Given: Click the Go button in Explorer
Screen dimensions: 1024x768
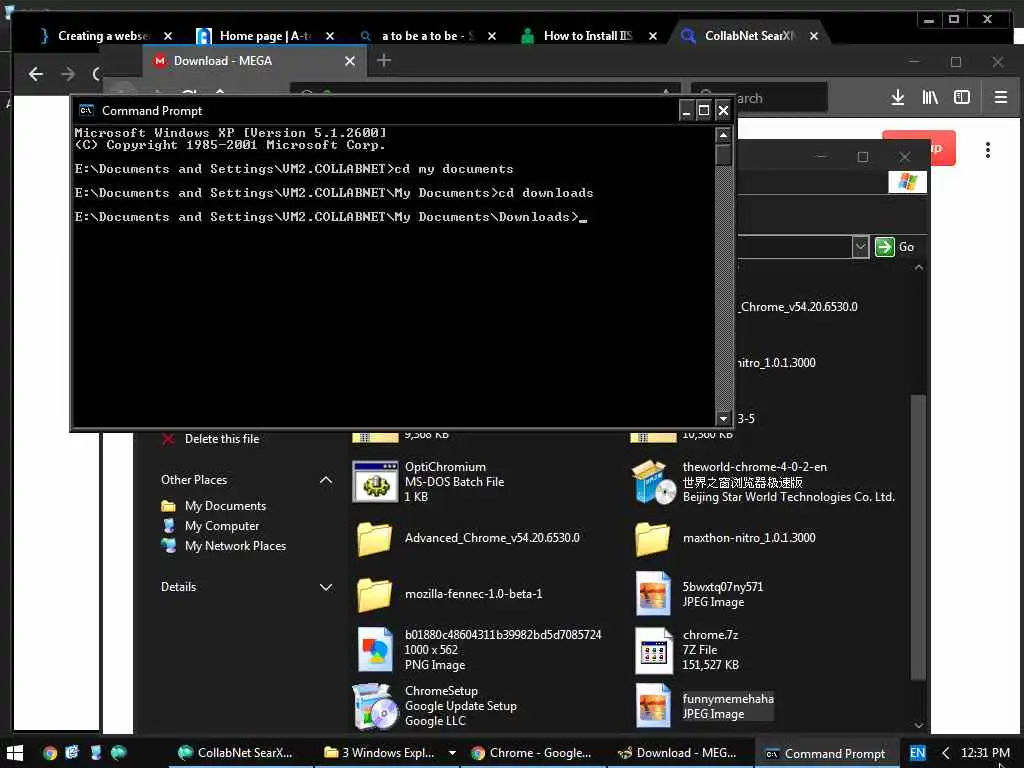Looking at the screenshot, I should pyautogui.click(x=895, y=247).
